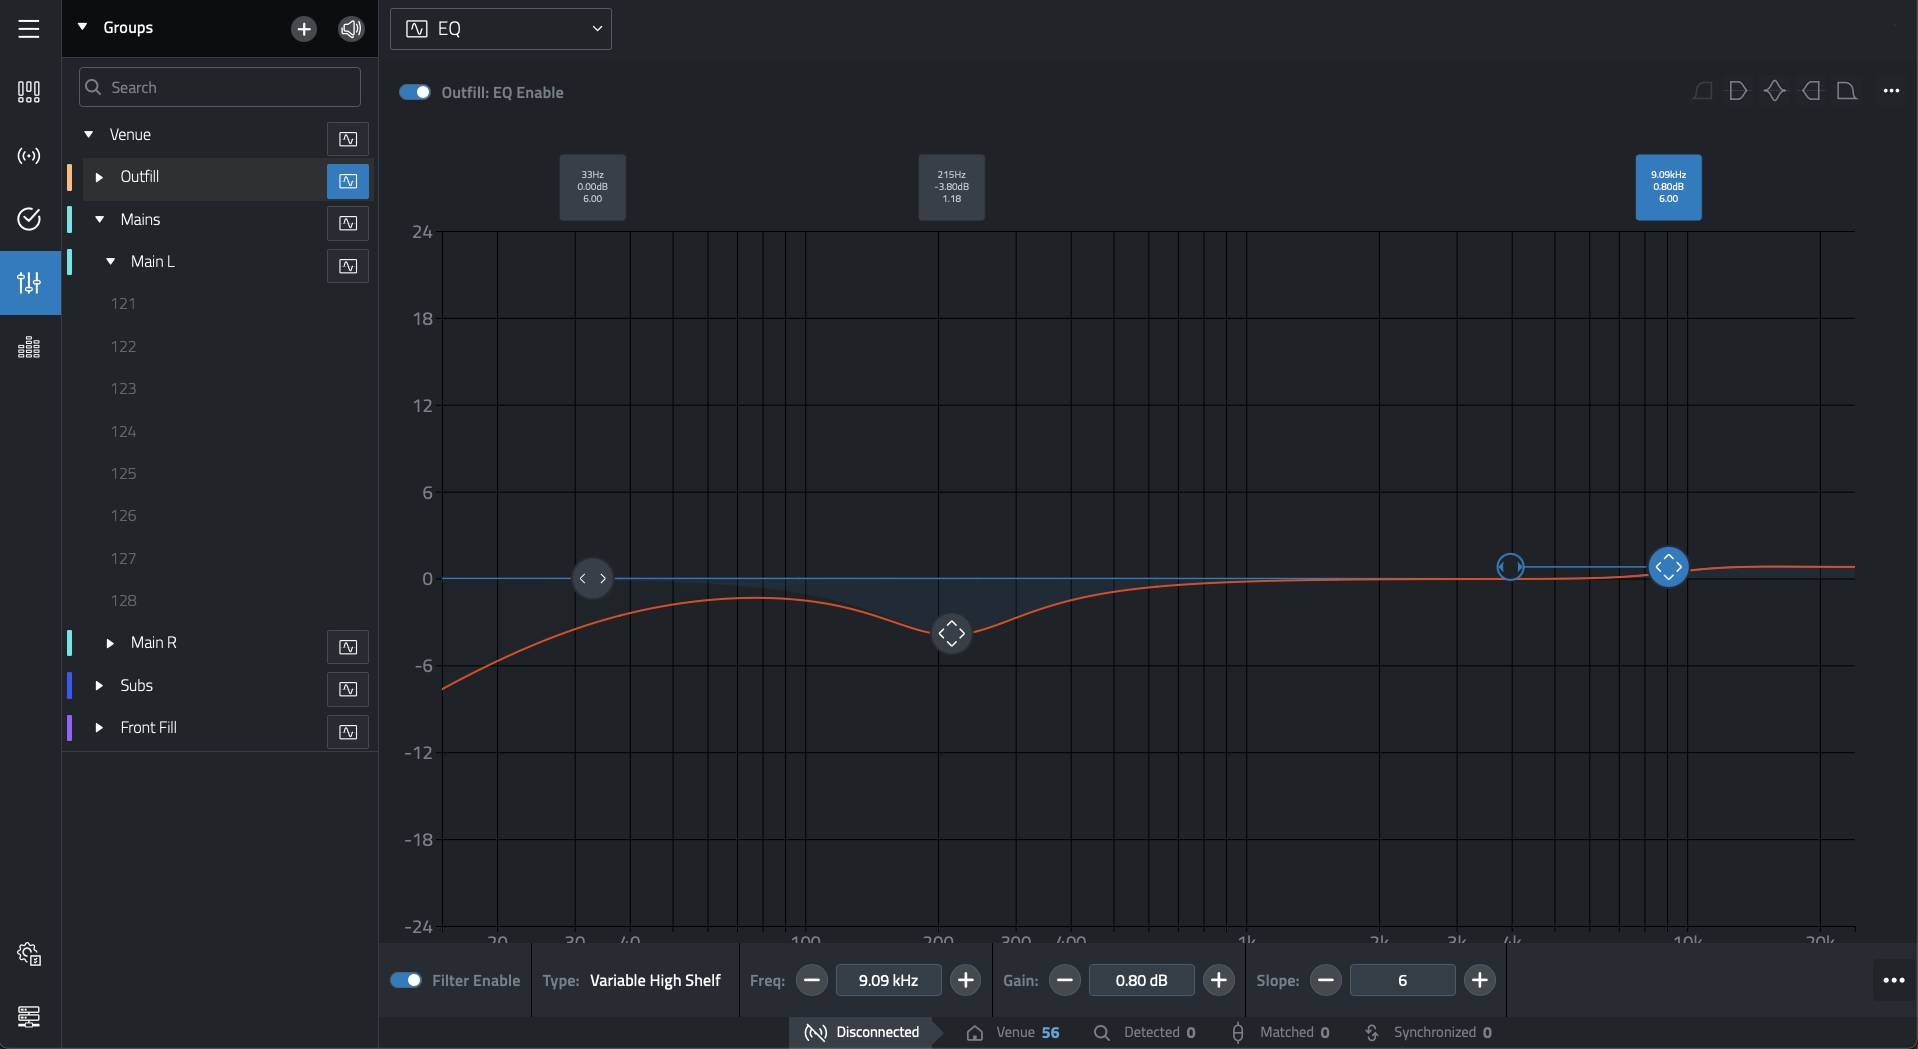This screenshot has width=1918, height=1049.
Task: Decrease the filter frequency with minus button
Action: 812,980
